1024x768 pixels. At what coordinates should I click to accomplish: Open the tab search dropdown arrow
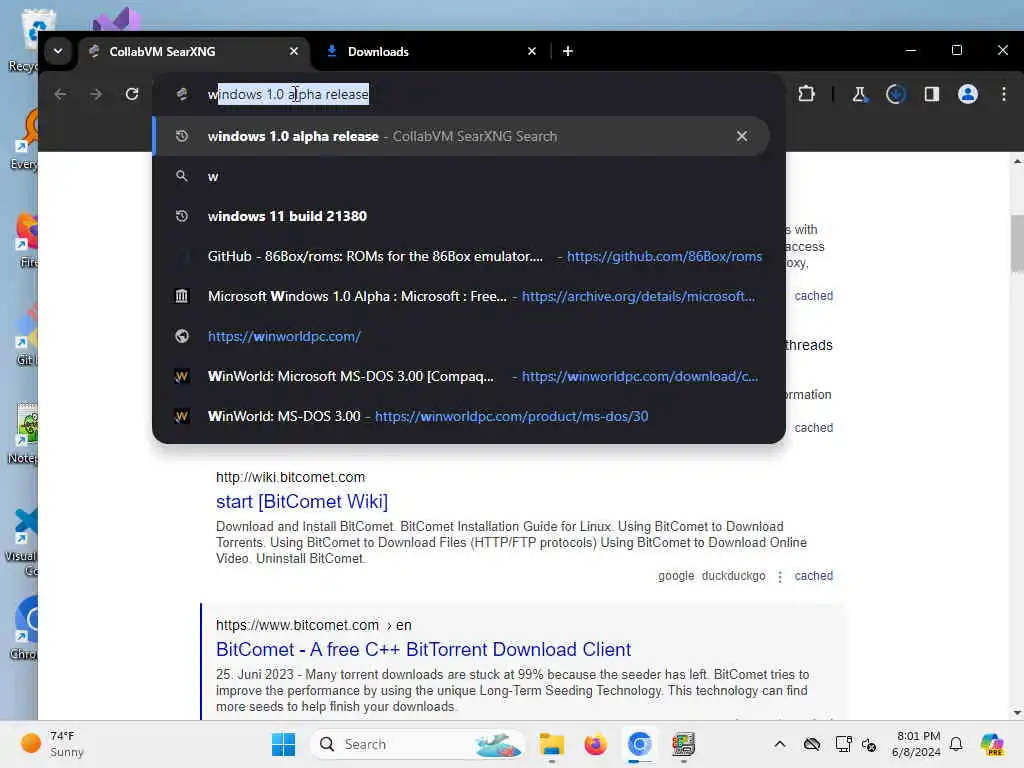[58, 51]
